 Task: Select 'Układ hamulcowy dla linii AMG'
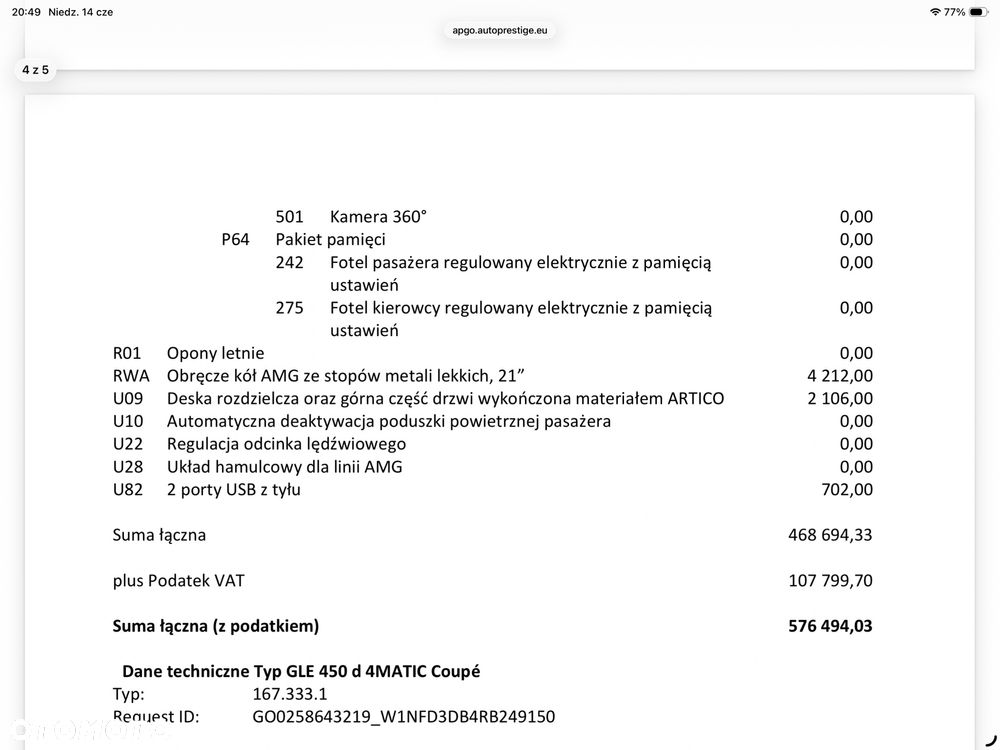284,467
